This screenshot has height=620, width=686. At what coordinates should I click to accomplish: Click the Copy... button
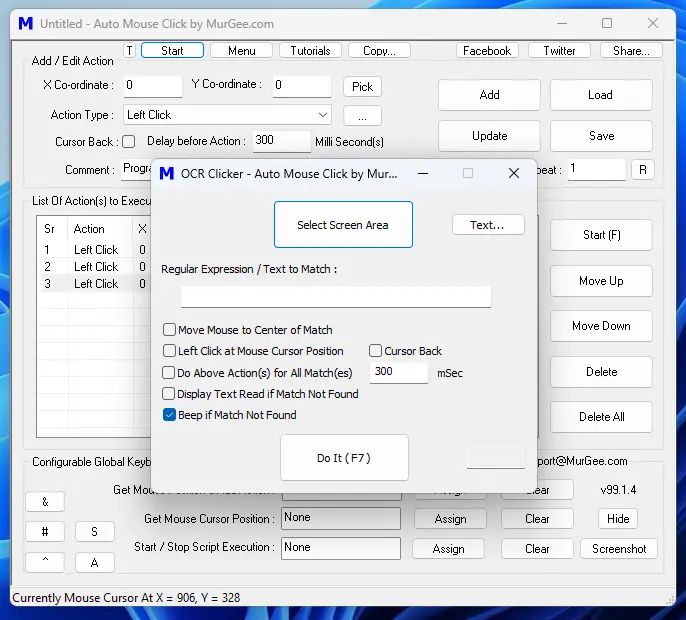tap(379, 50)
